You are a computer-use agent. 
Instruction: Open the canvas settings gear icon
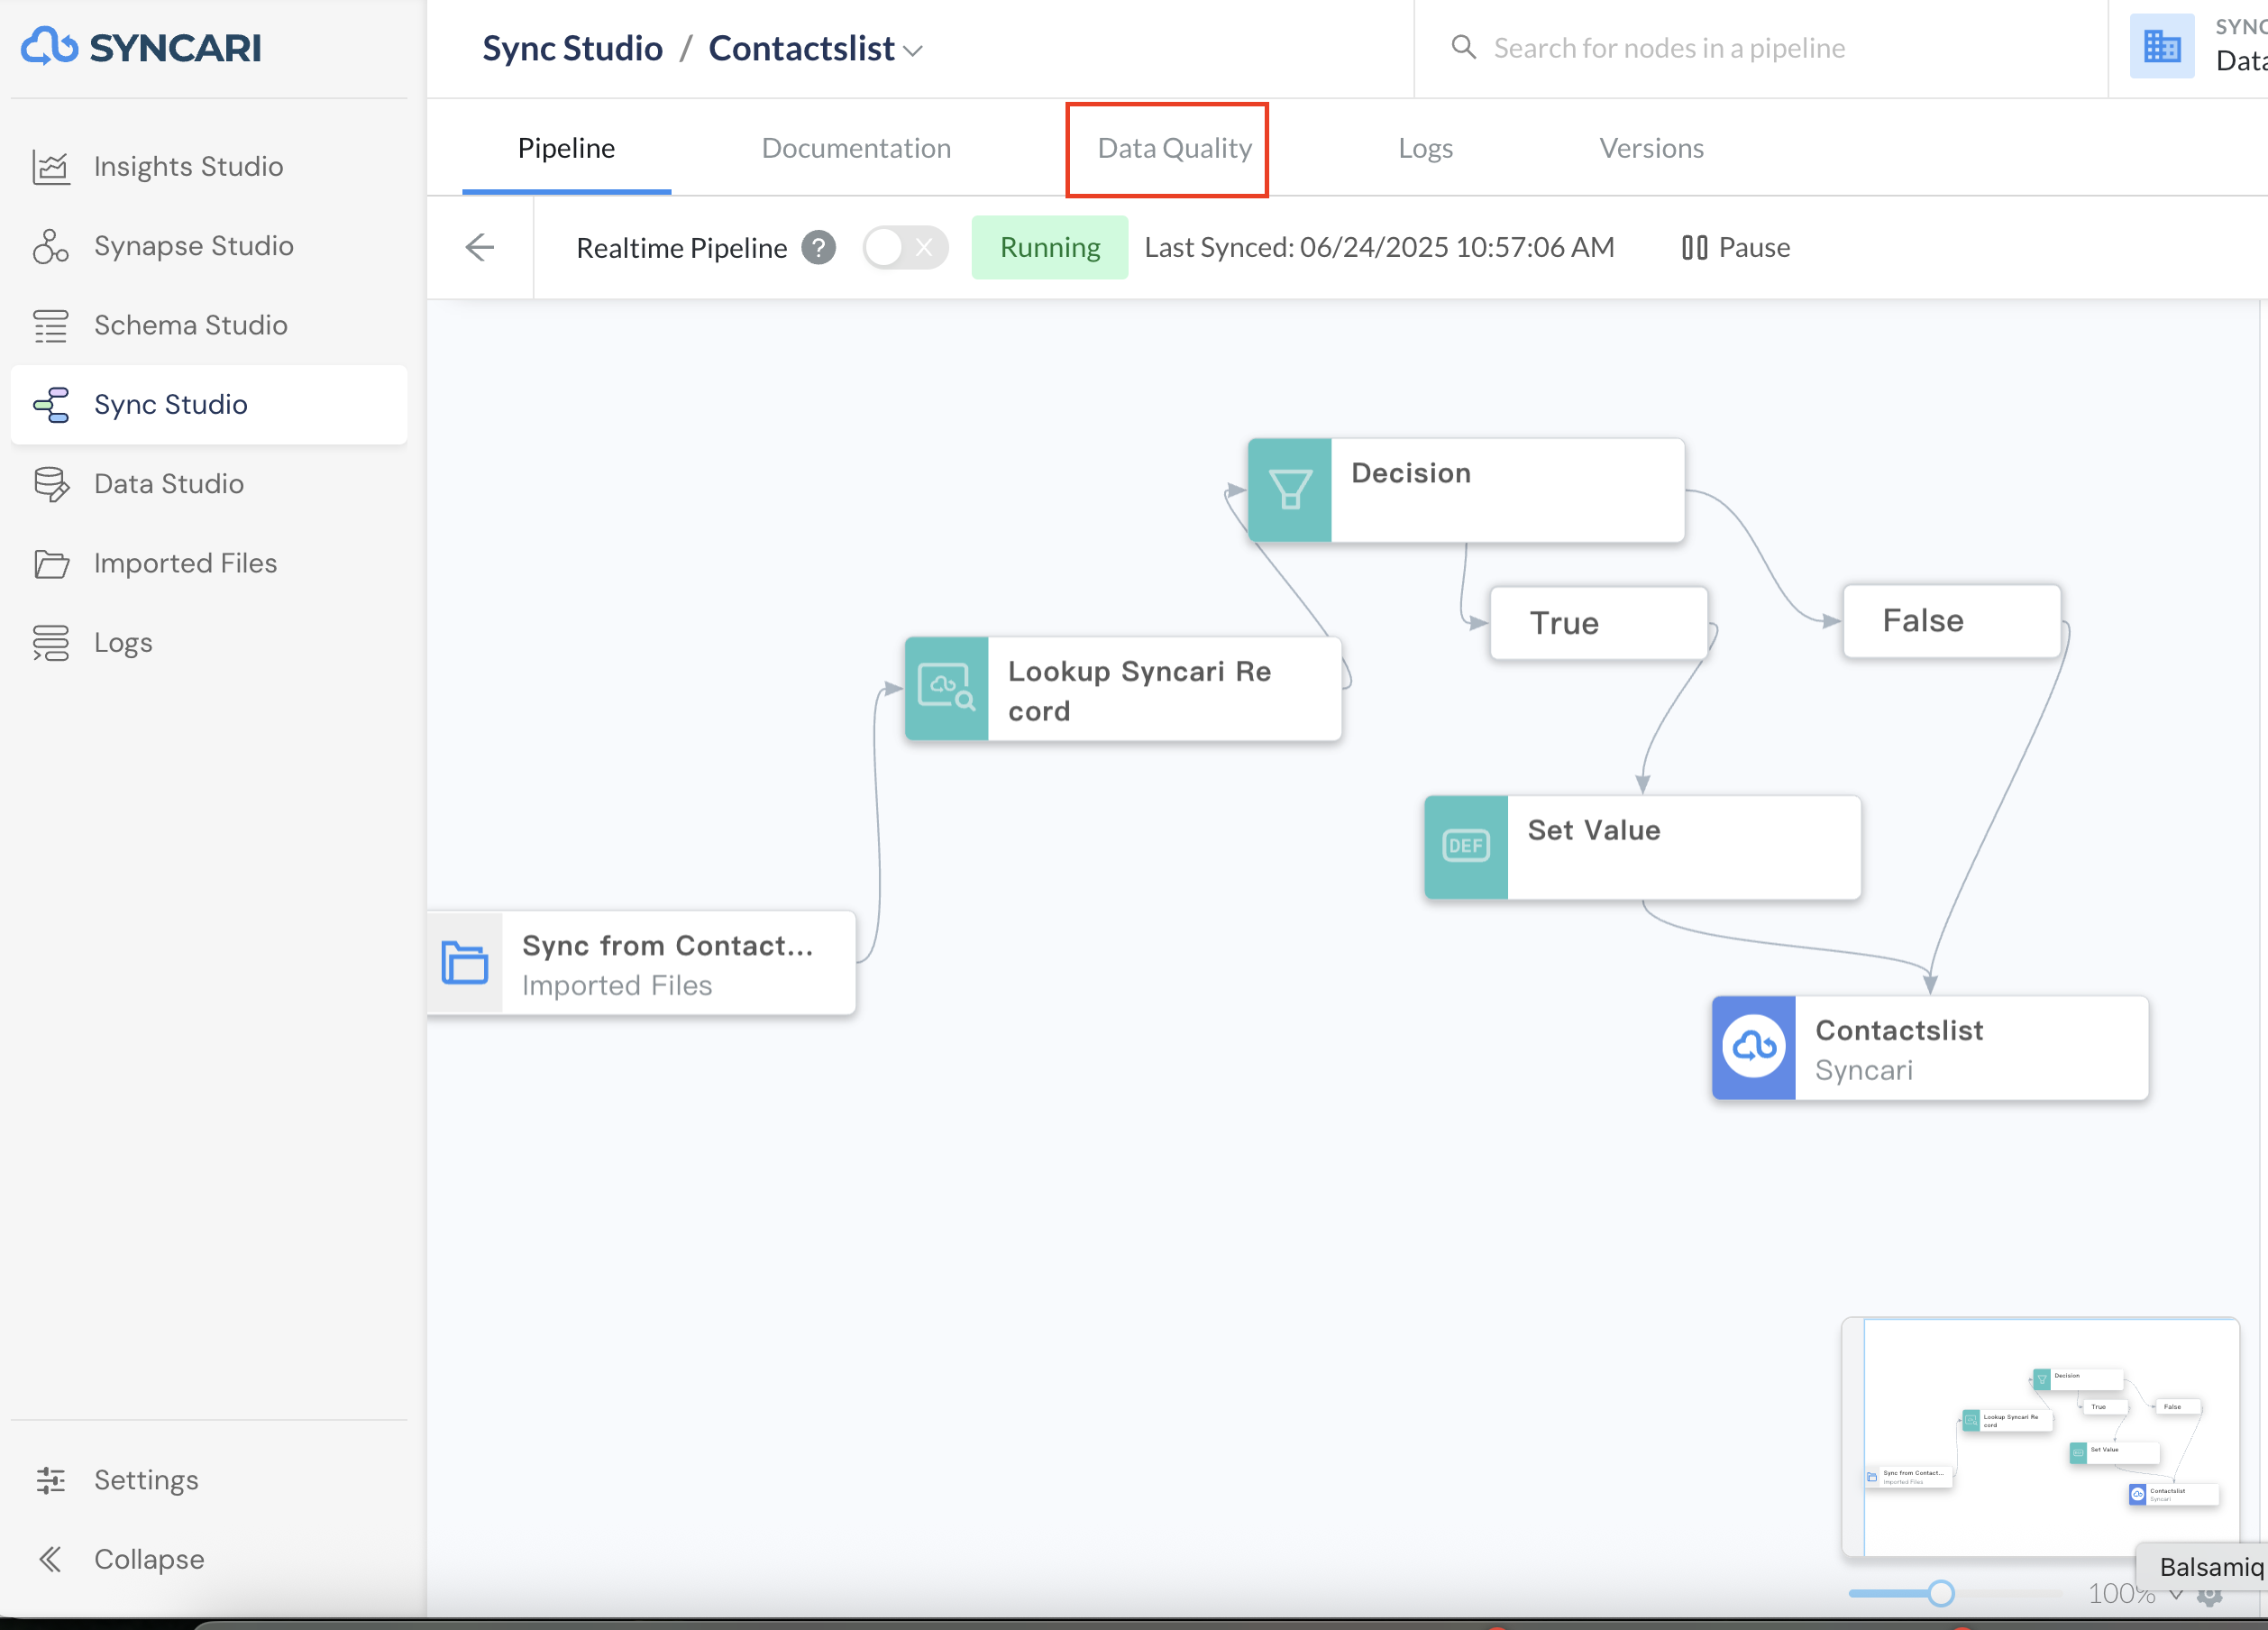point(2209,1594)
